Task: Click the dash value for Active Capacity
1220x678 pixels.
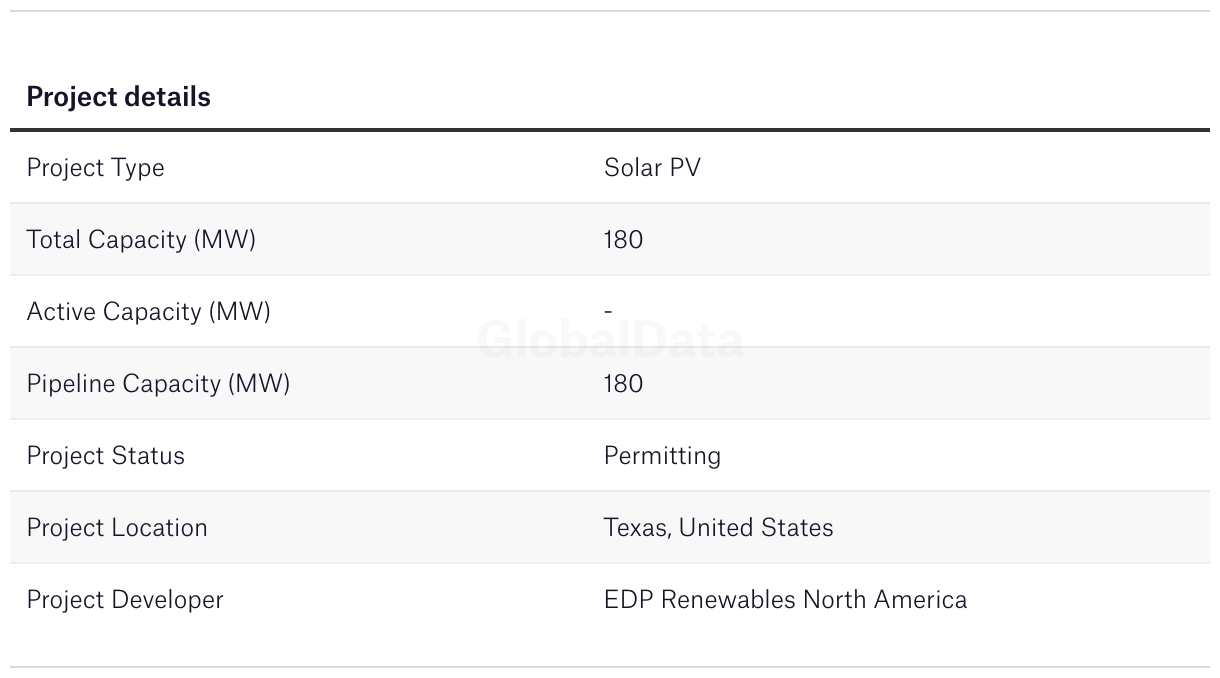Action: (608, 312)
